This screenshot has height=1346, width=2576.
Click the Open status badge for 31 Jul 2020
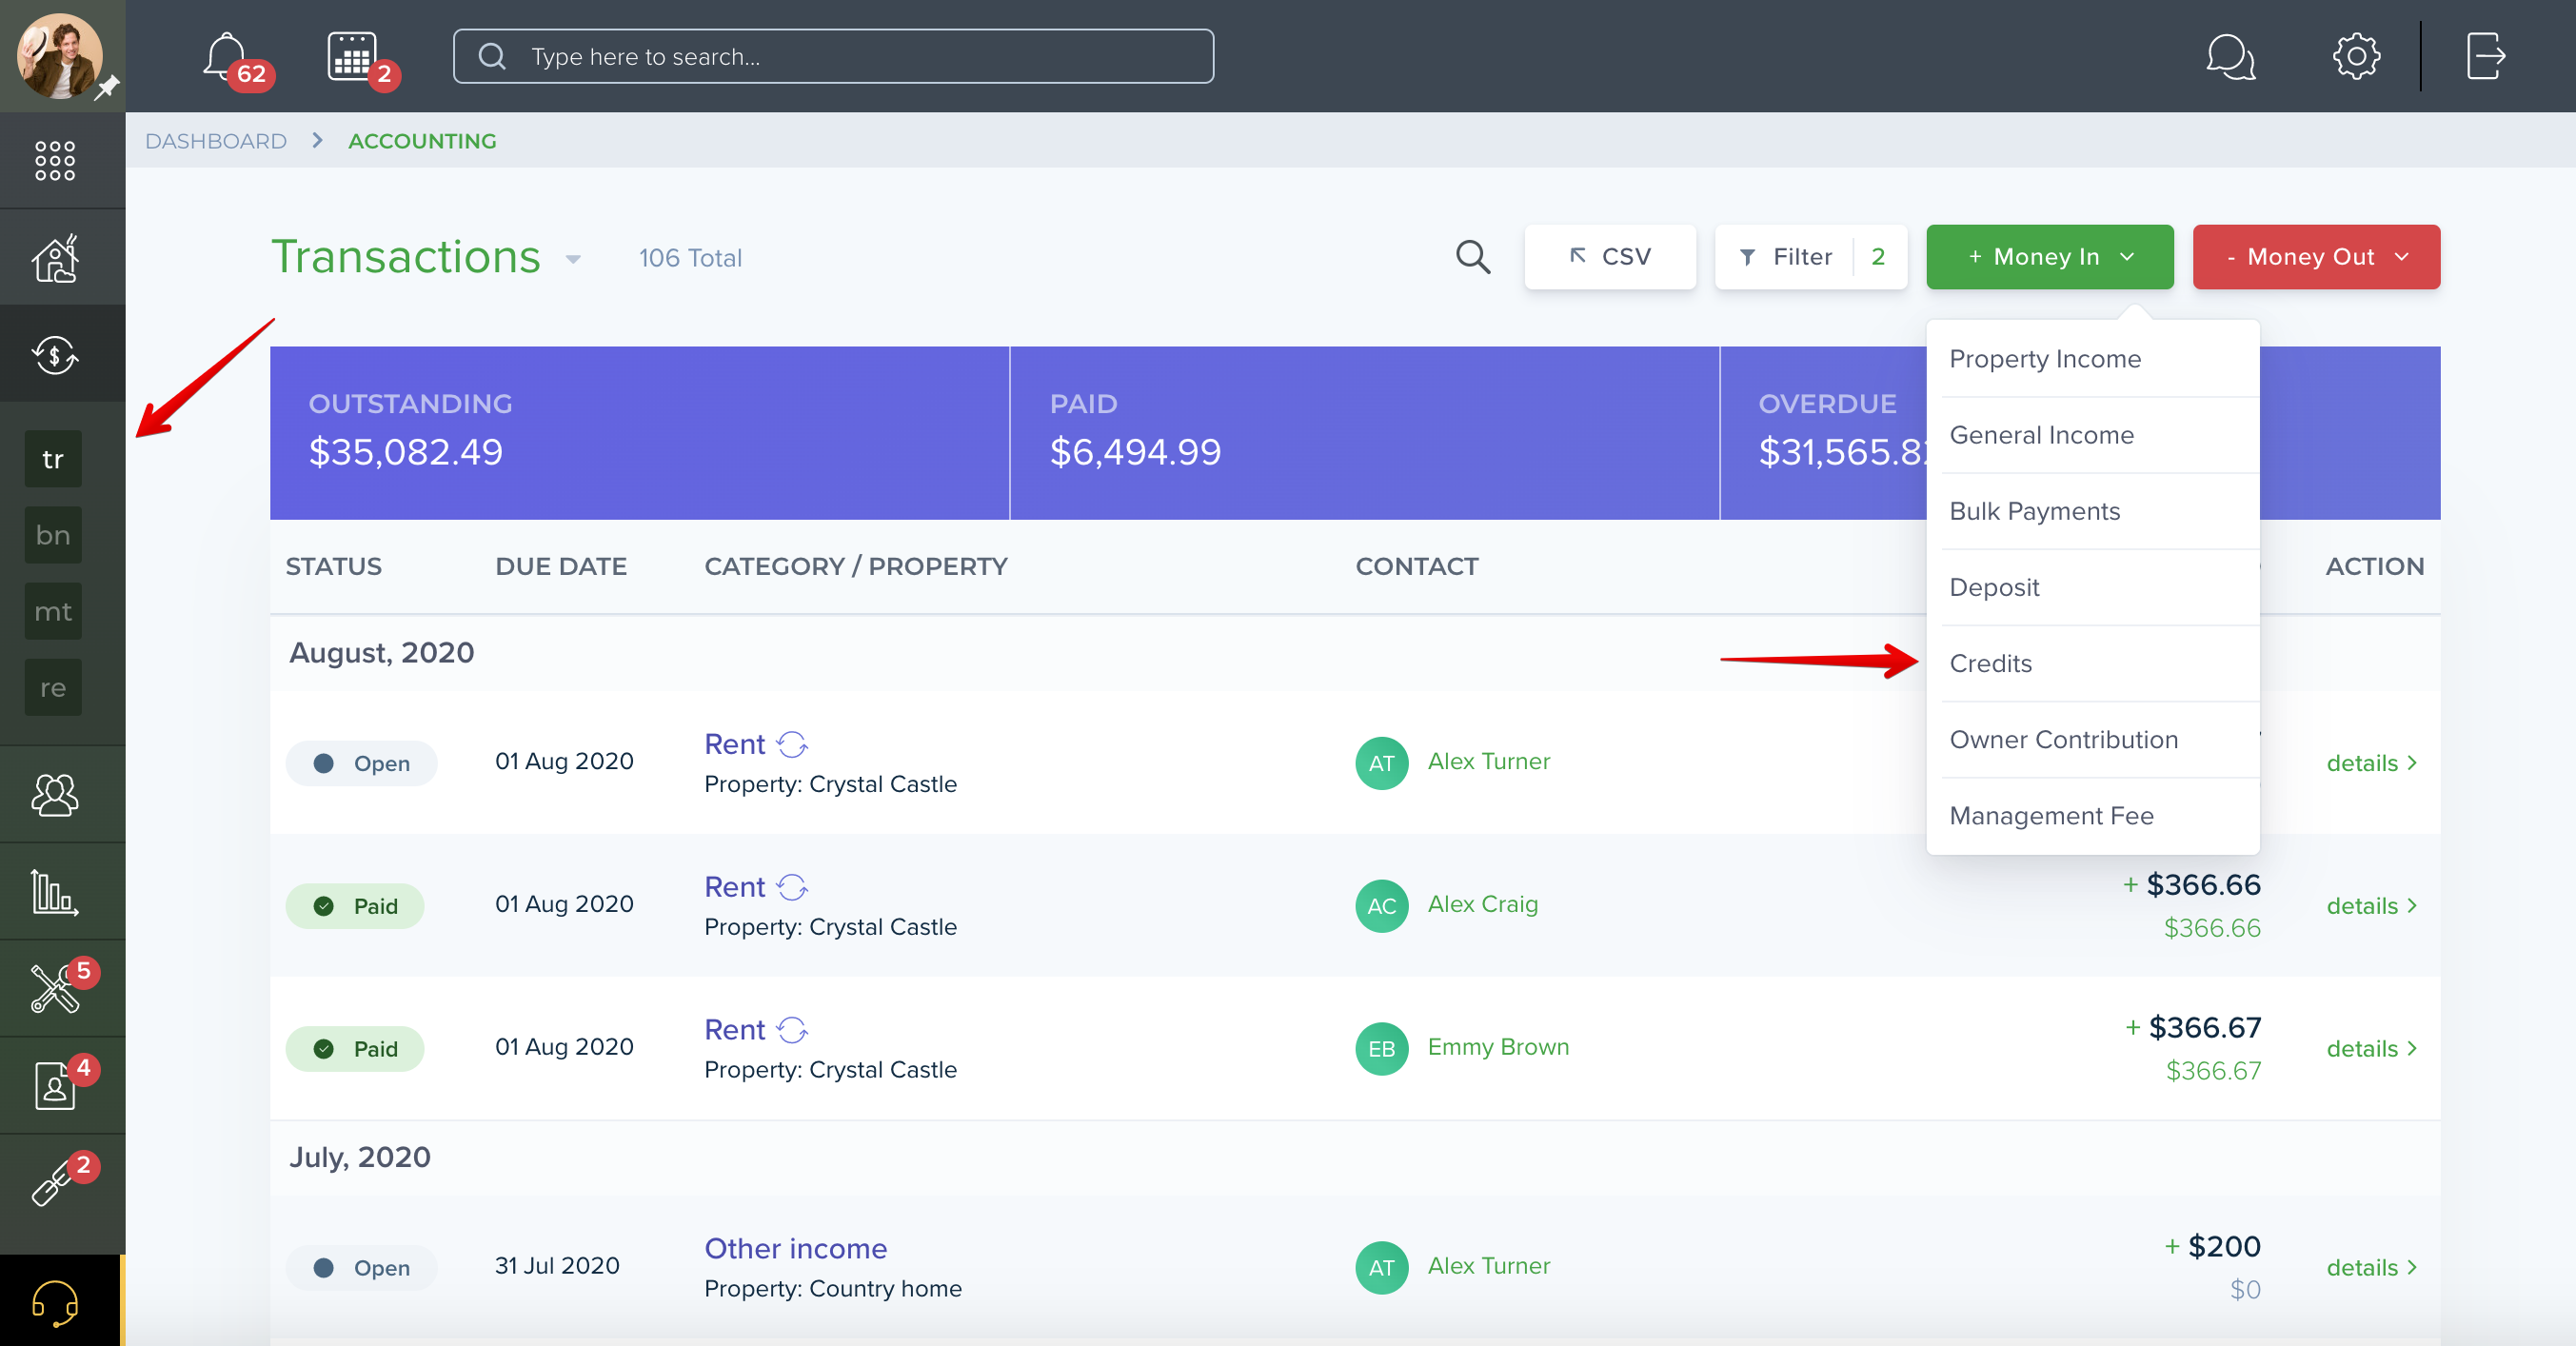pos(361,1268)
